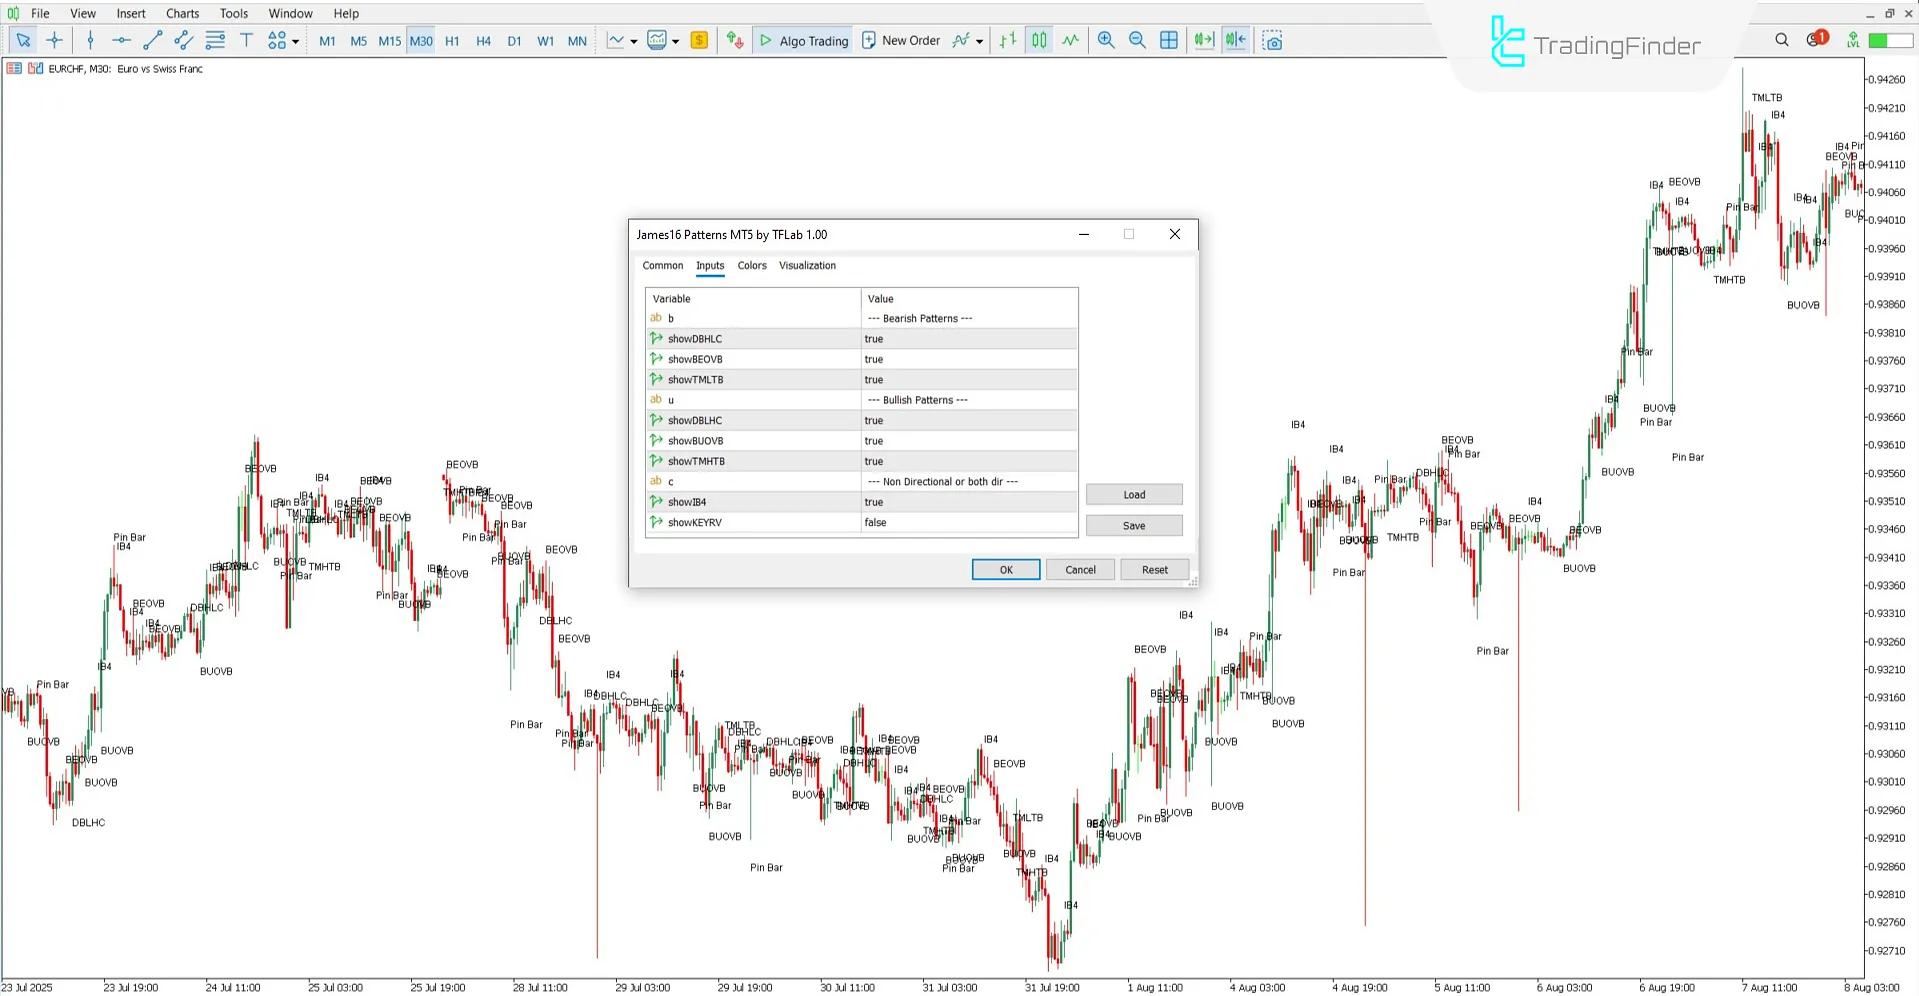Select the H4 timeframe
This screenshot has width=1919, height=996.
point(483,40)
